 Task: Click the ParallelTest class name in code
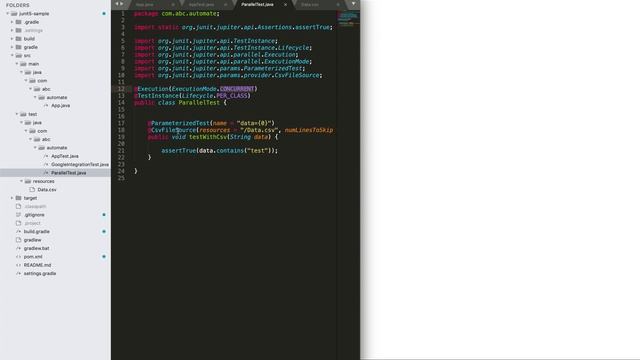pos(199,102)
